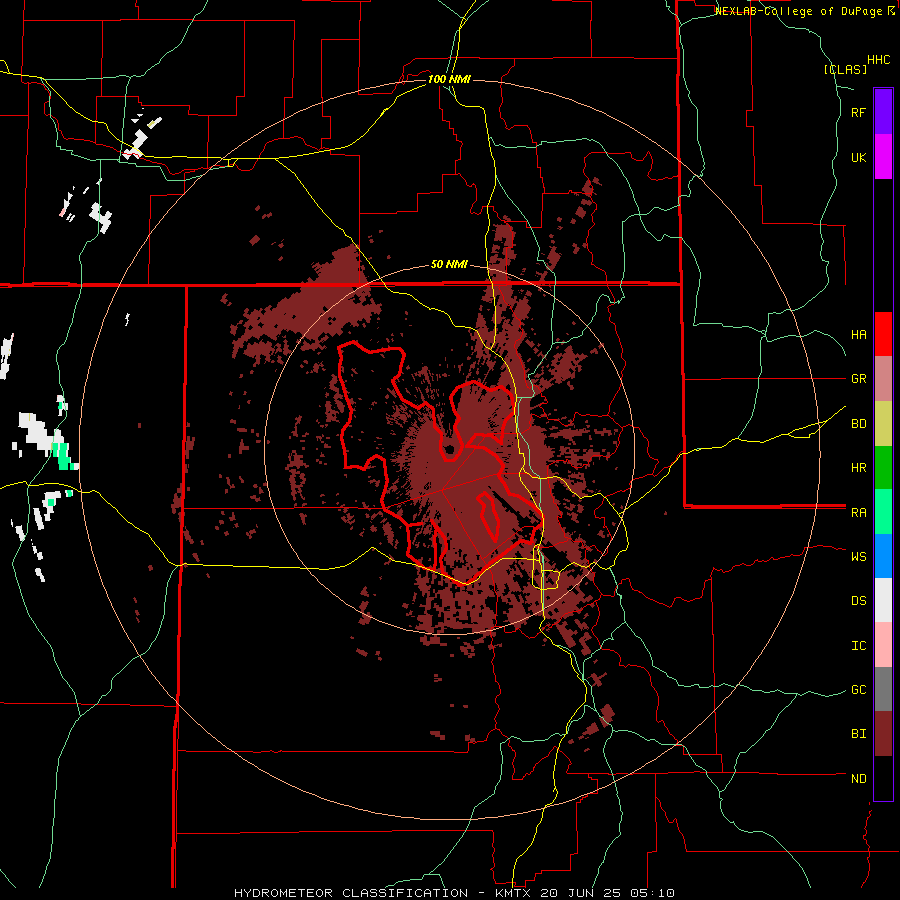Select the BD yellow legend swatch
Image resolution: width=900 pixels, height=900 pixels.
[x=883, y=423]
